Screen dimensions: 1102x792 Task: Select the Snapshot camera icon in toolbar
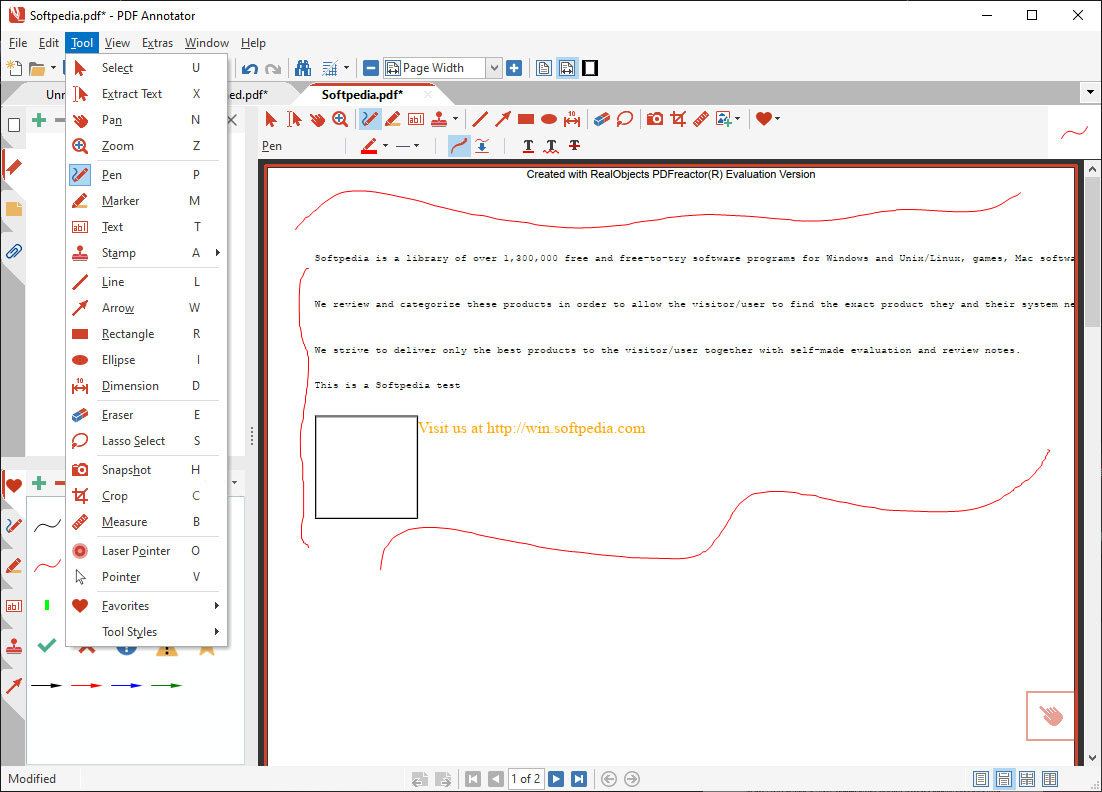[655, 119]
